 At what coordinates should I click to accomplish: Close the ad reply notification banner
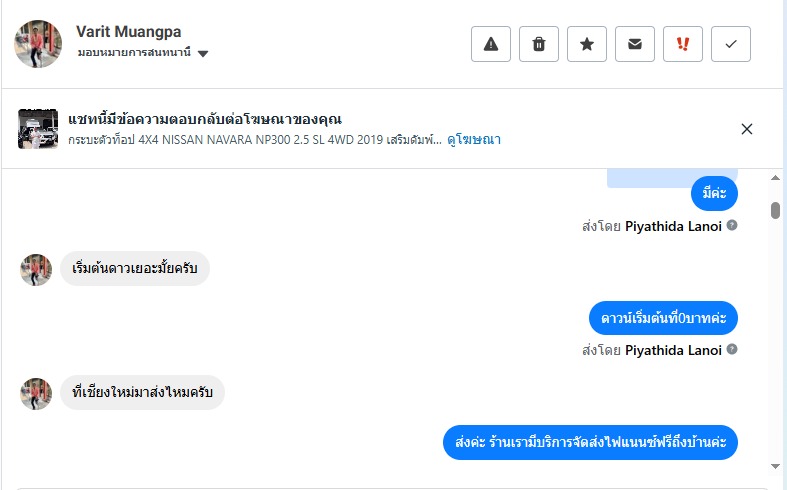click(x=747, y=129)
